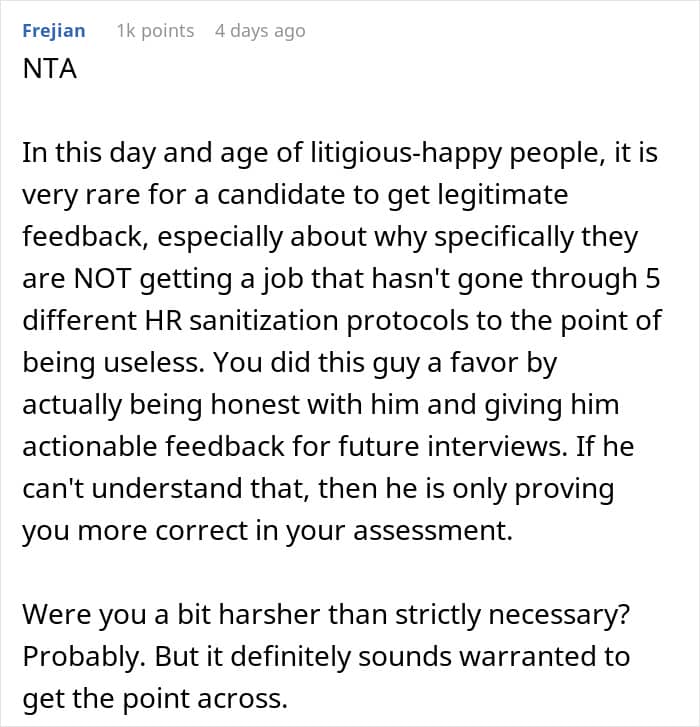The image size is (700, 727).
Task: Open the Frejian user profile link
Action: pyautogui.click(x=54, y=31)
